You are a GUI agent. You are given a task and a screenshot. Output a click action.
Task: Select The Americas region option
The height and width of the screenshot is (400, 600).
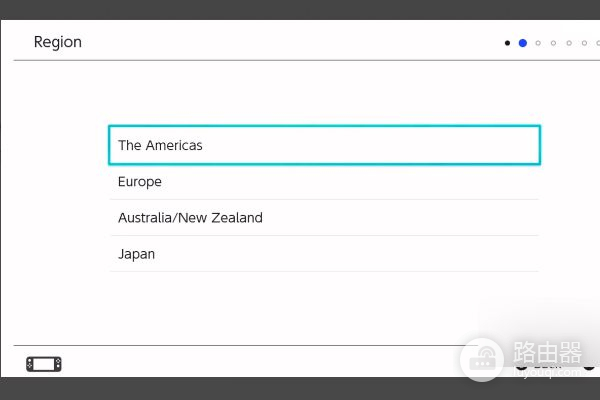point(324,145)
